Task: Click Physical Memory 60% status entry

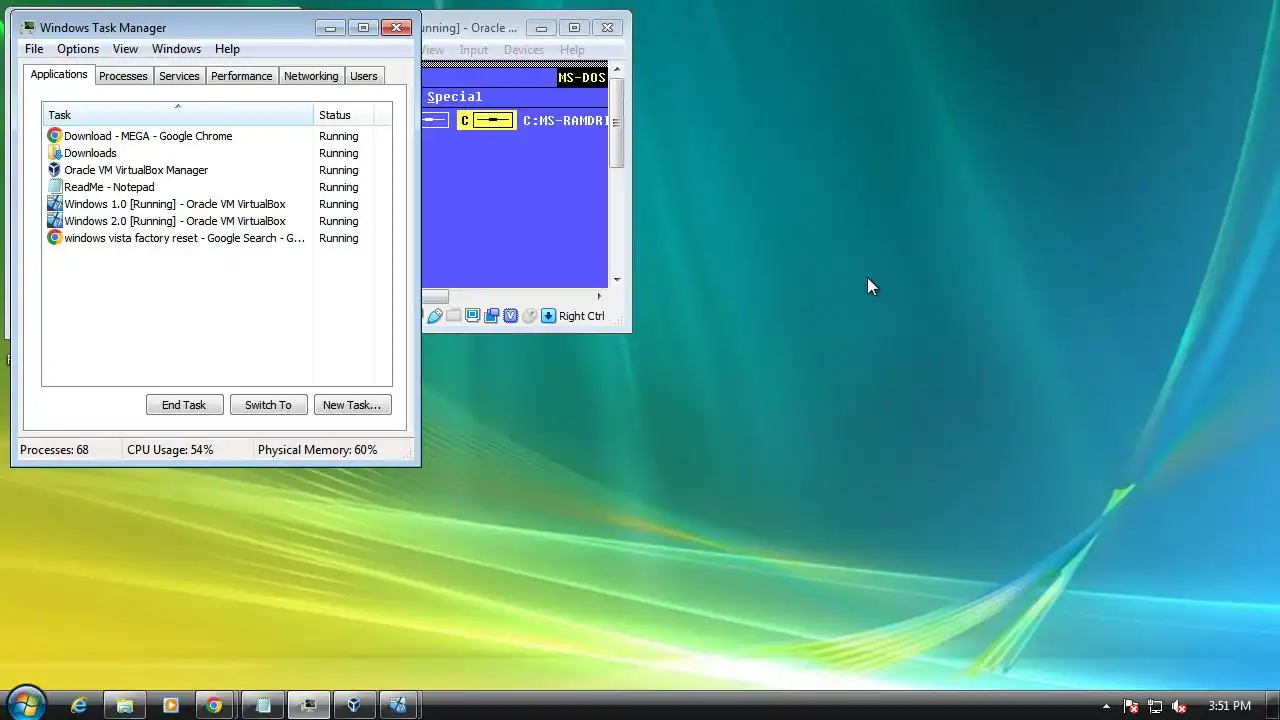Action: tap(317, 450)
